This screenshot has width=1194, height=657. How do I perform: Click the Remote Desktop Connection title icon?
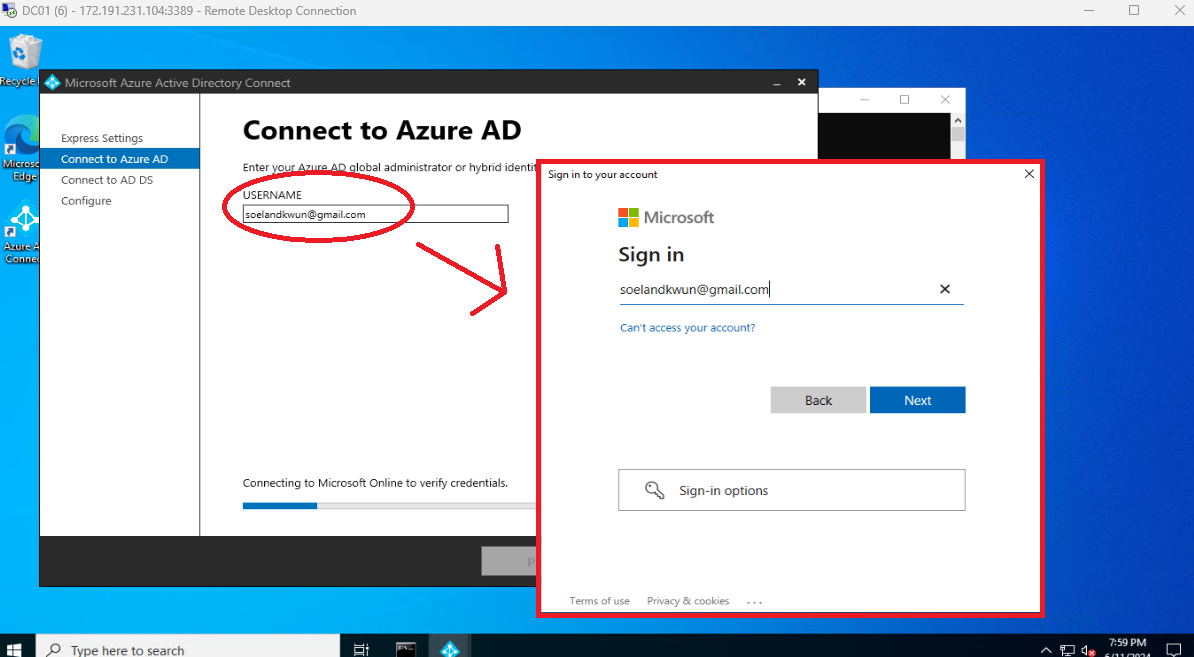point(10,11)
